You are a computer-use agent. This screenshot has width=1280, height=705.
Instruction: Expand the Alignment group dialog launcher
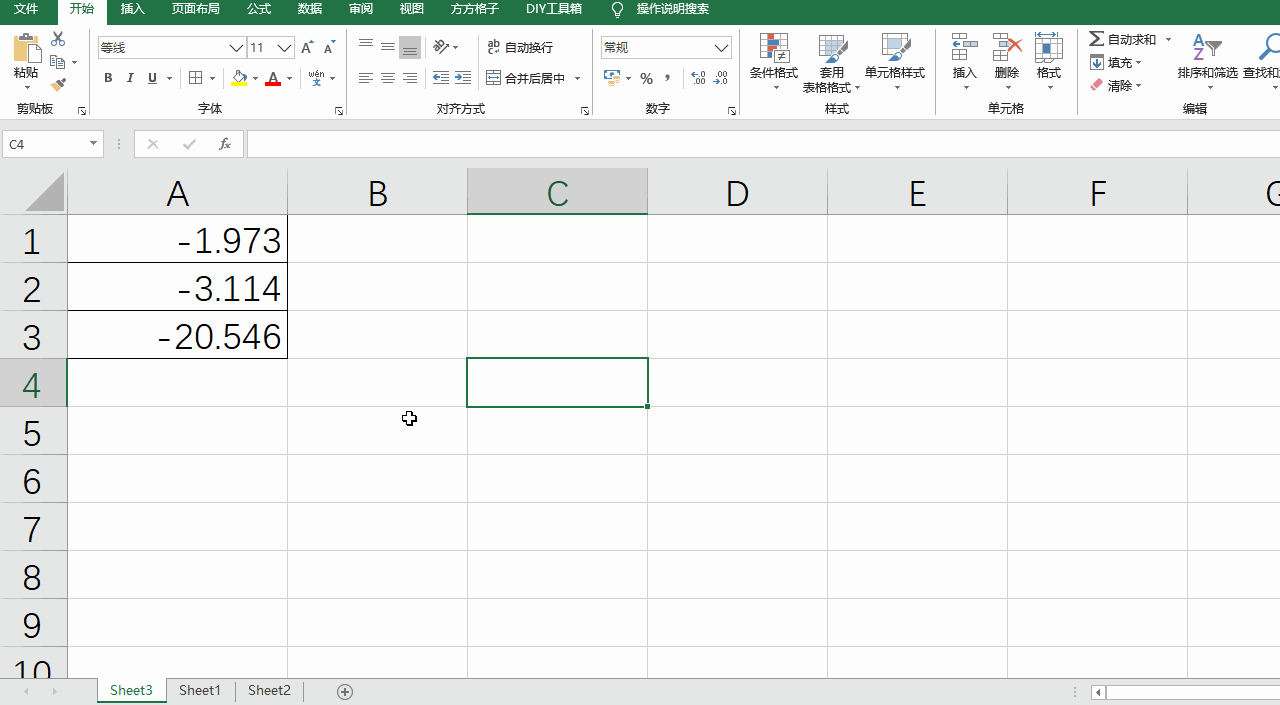pos(585,111)
